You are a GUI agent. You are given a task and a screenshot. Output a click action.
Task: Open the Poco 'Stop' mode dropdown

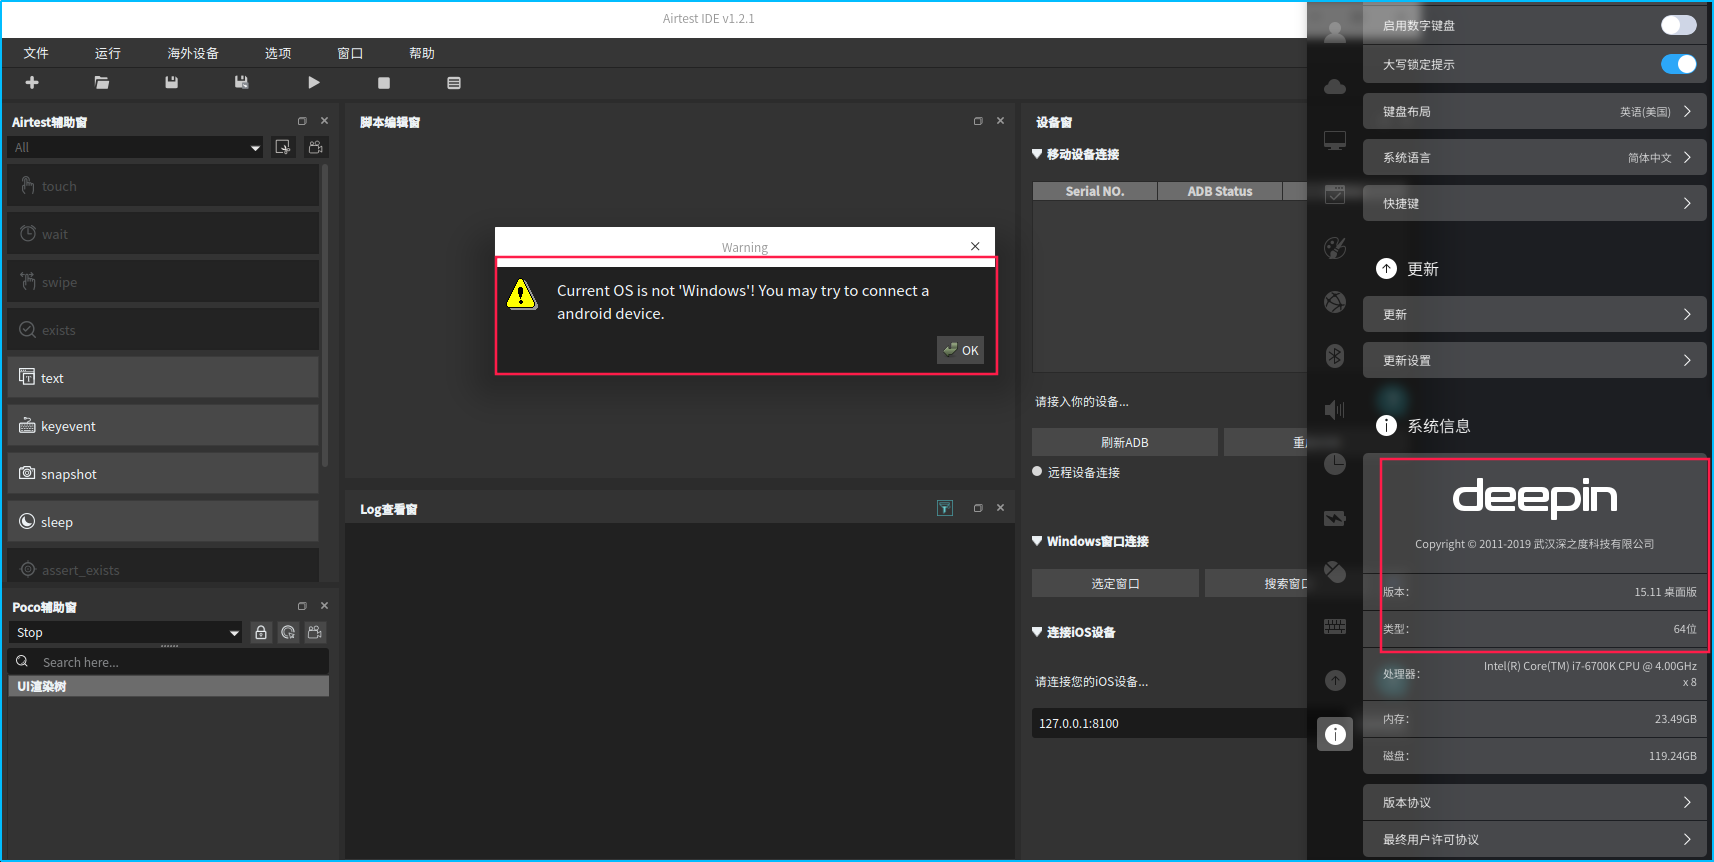(x=126, y=632)
